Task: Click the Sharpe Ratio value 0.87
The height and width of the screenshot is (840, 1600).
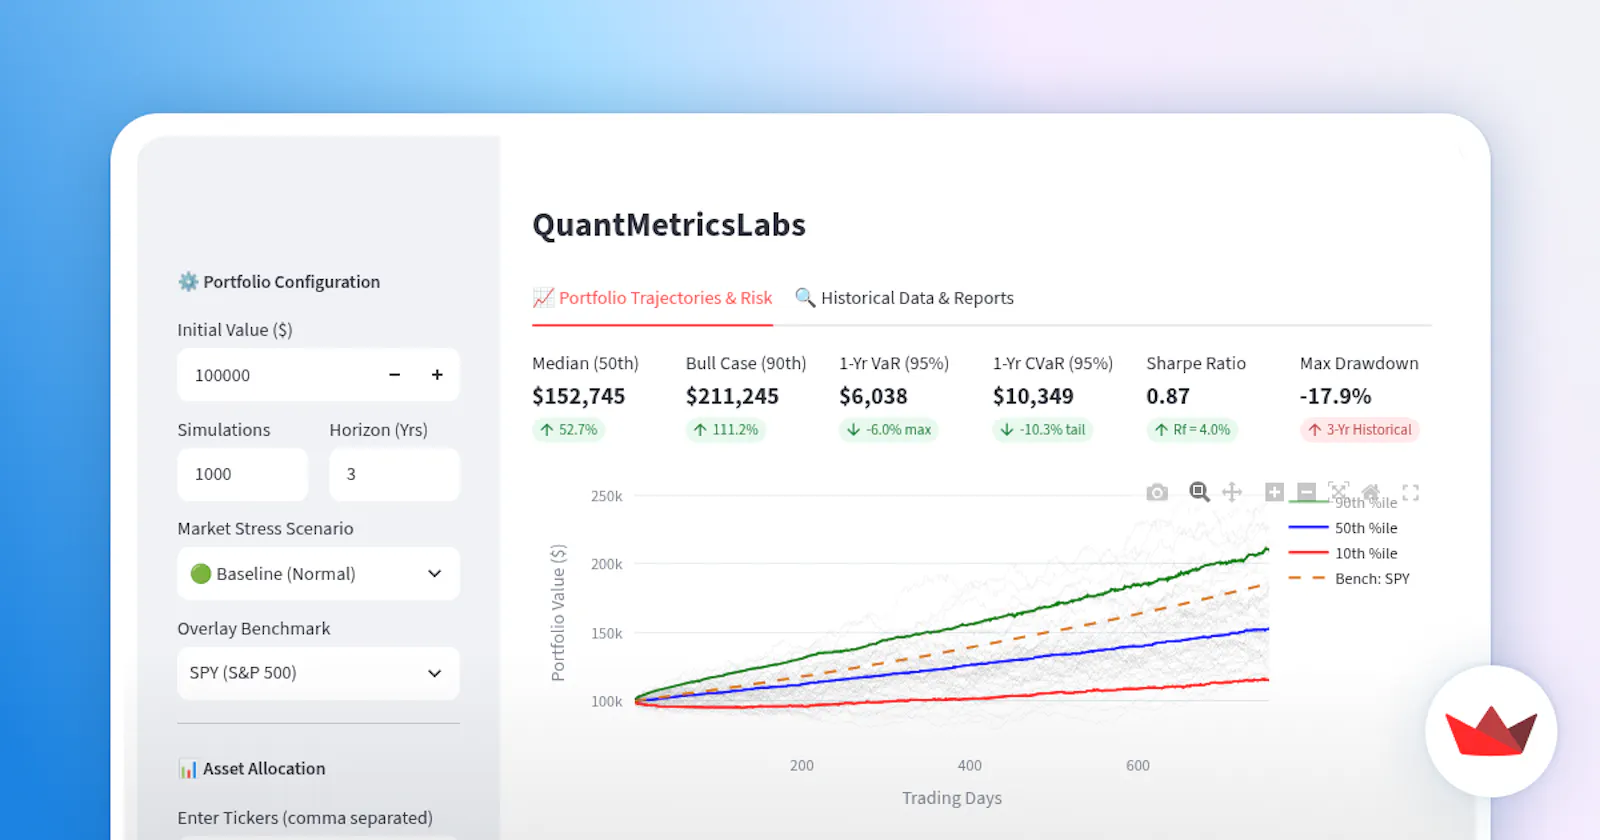Action: pos(1168,396)
